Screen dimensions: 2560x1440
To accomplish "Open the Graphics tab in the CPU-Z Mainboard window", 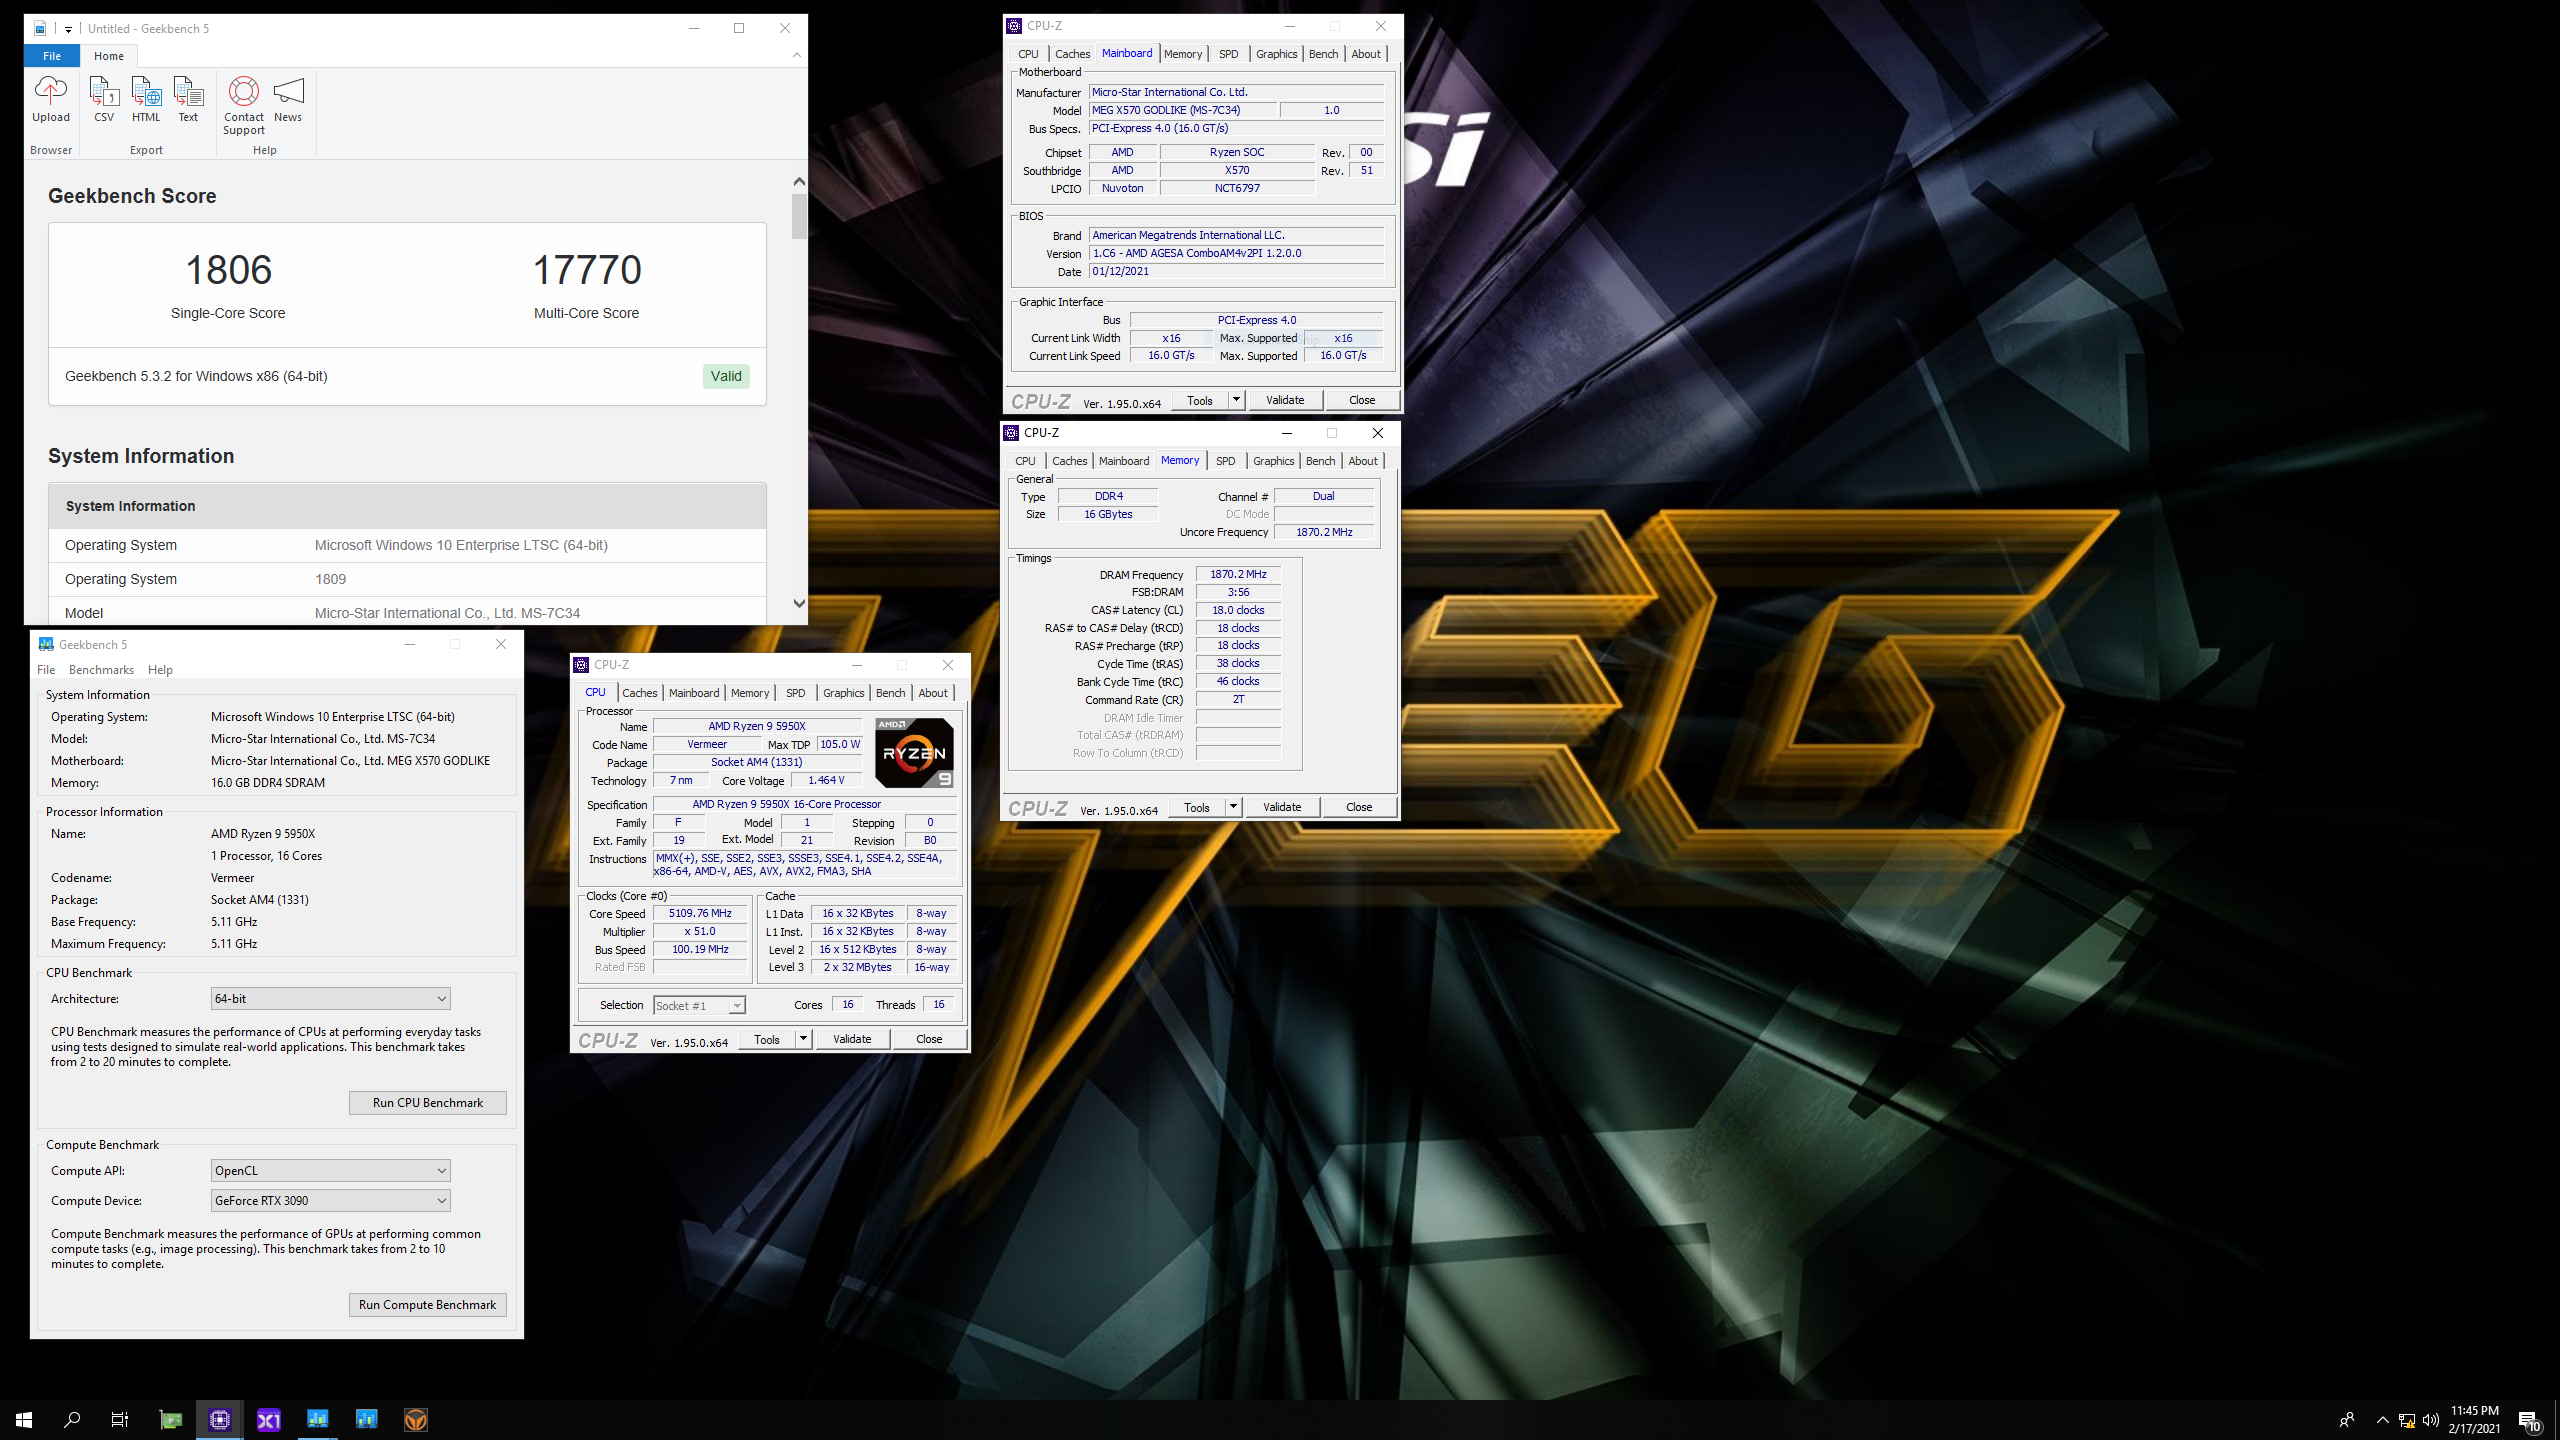I will pyautogui.click(x=1276, y=54).
